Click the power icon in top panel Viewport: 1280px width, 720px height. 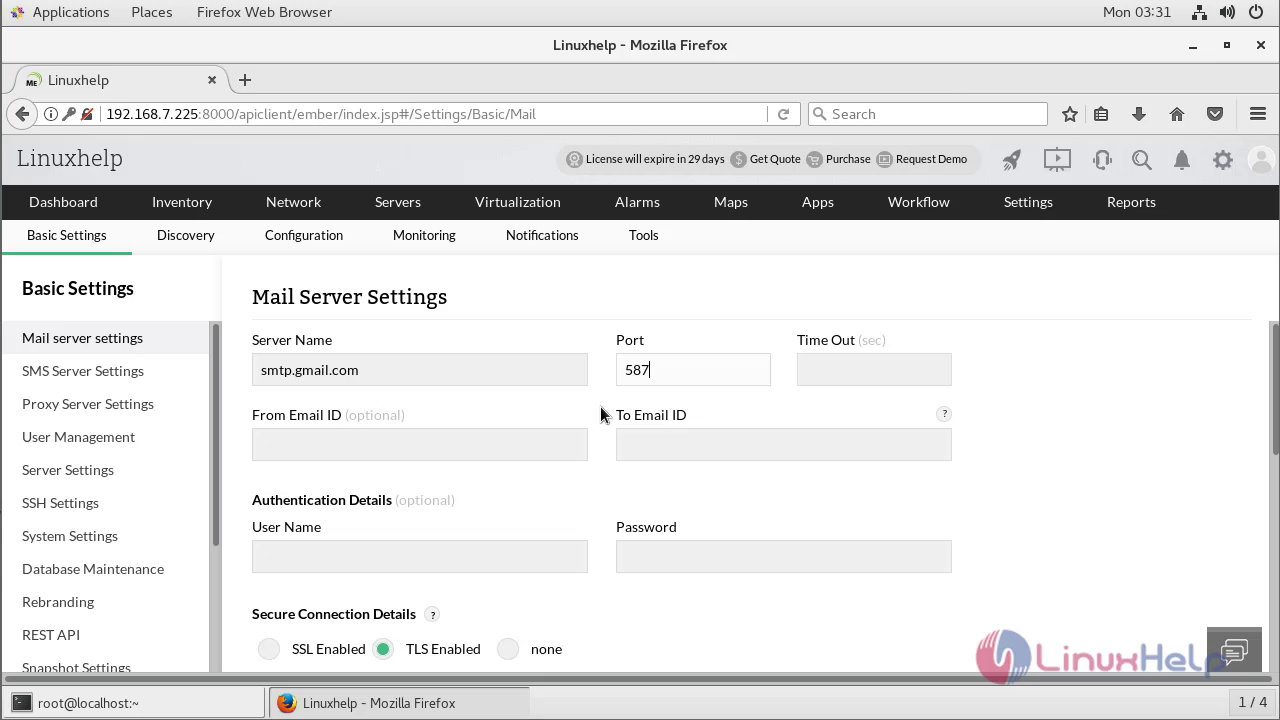tap(1257, 12)
